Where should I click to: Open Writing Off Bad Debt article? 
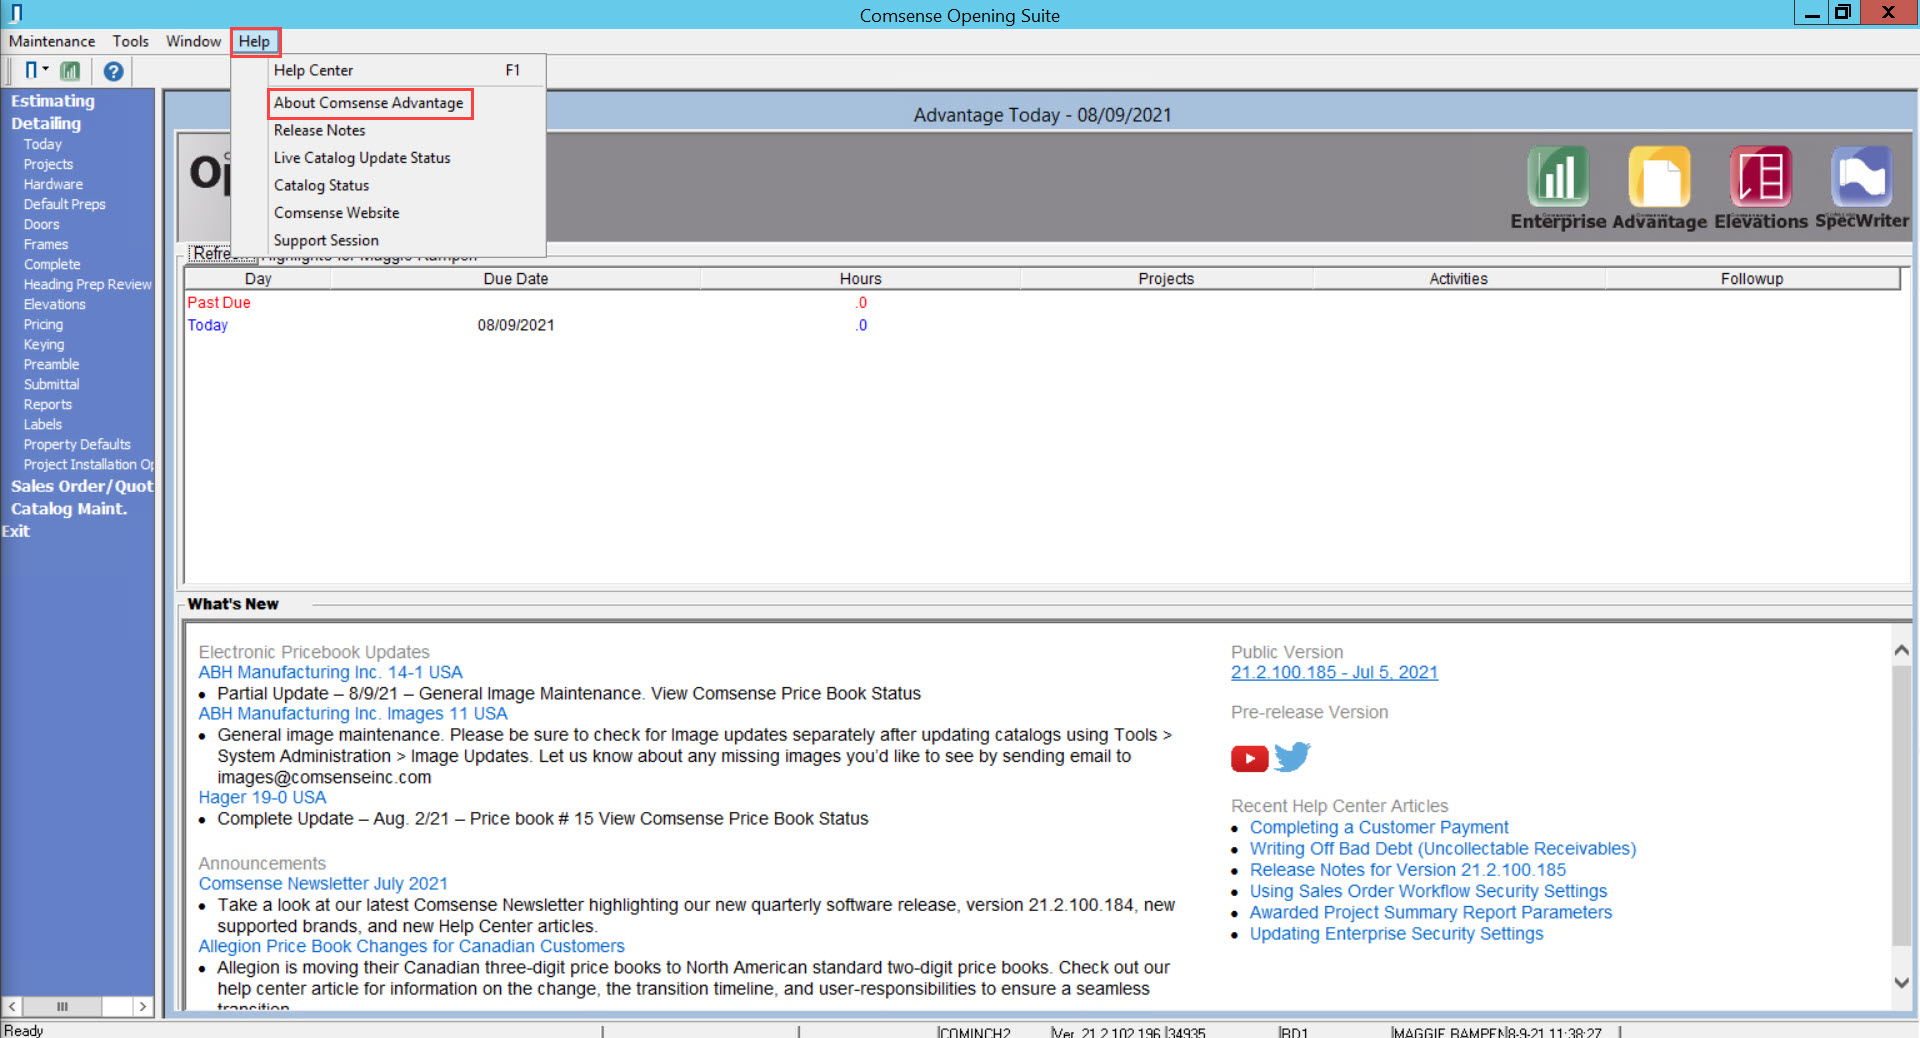[1443, 848]
